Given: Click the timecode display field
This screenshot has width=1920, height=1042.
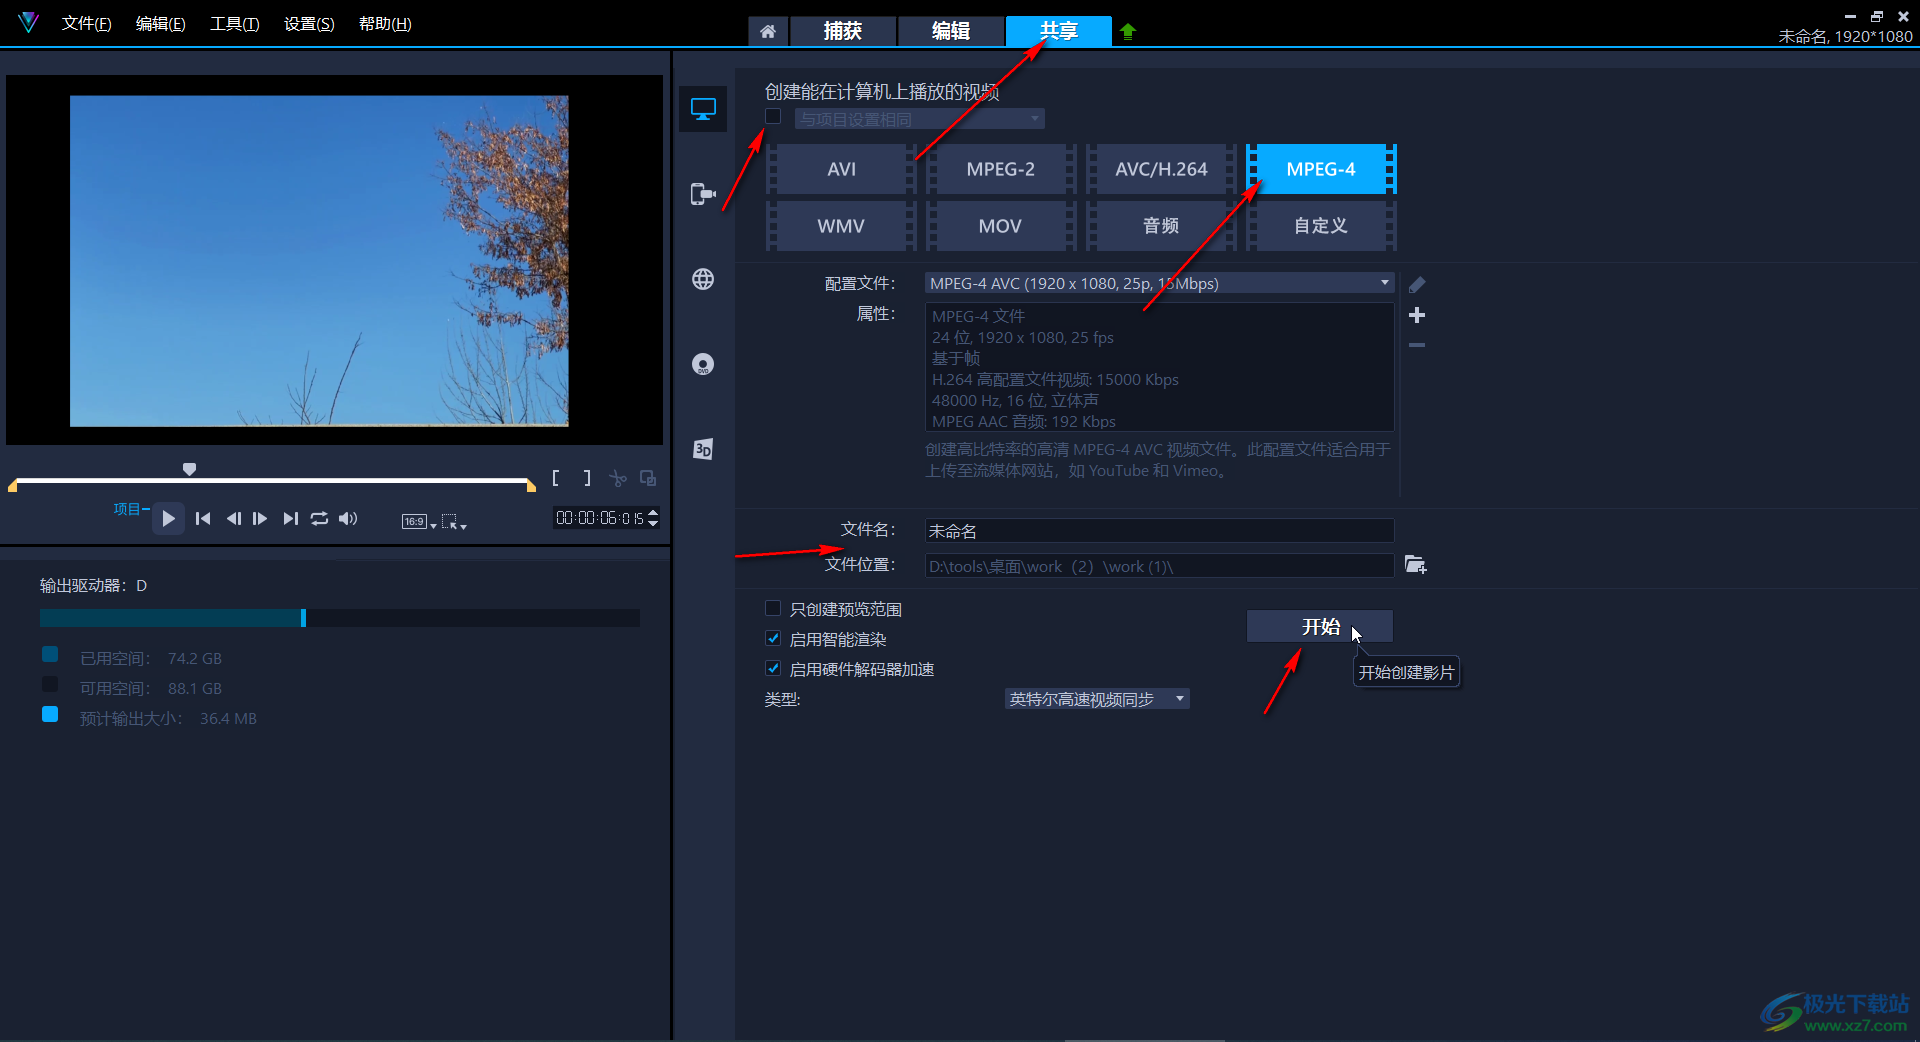Looking at the screenshot, I should (599, 518).
